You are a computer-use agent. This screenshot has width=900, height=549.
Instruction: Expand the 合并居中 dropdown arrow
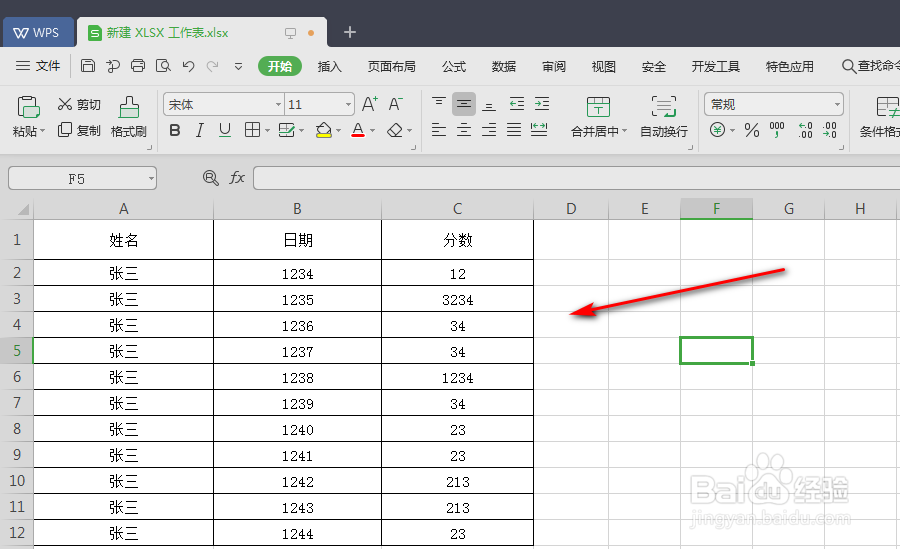click(624, 132)
